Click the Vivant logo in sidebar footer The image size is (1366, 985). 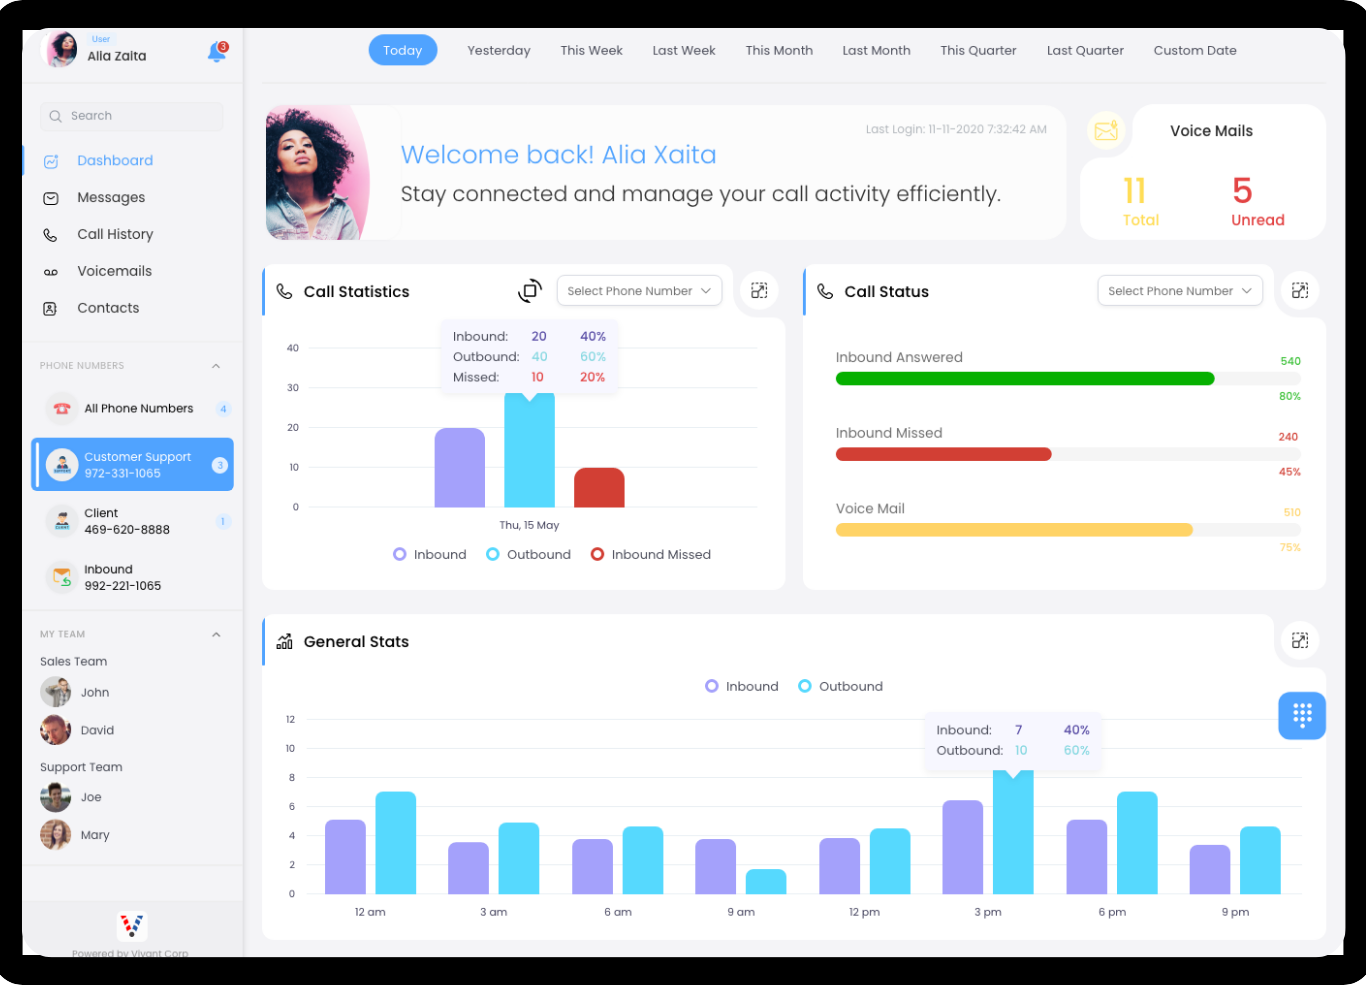click(x=132, y=925)
